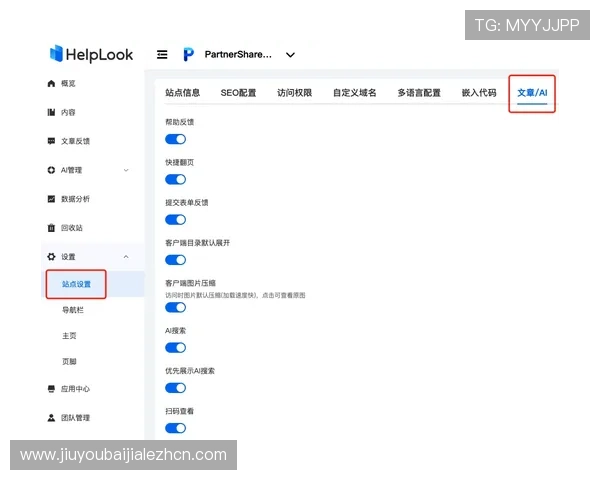Click the 优先展示AI搜索 label

coord(190,371)
